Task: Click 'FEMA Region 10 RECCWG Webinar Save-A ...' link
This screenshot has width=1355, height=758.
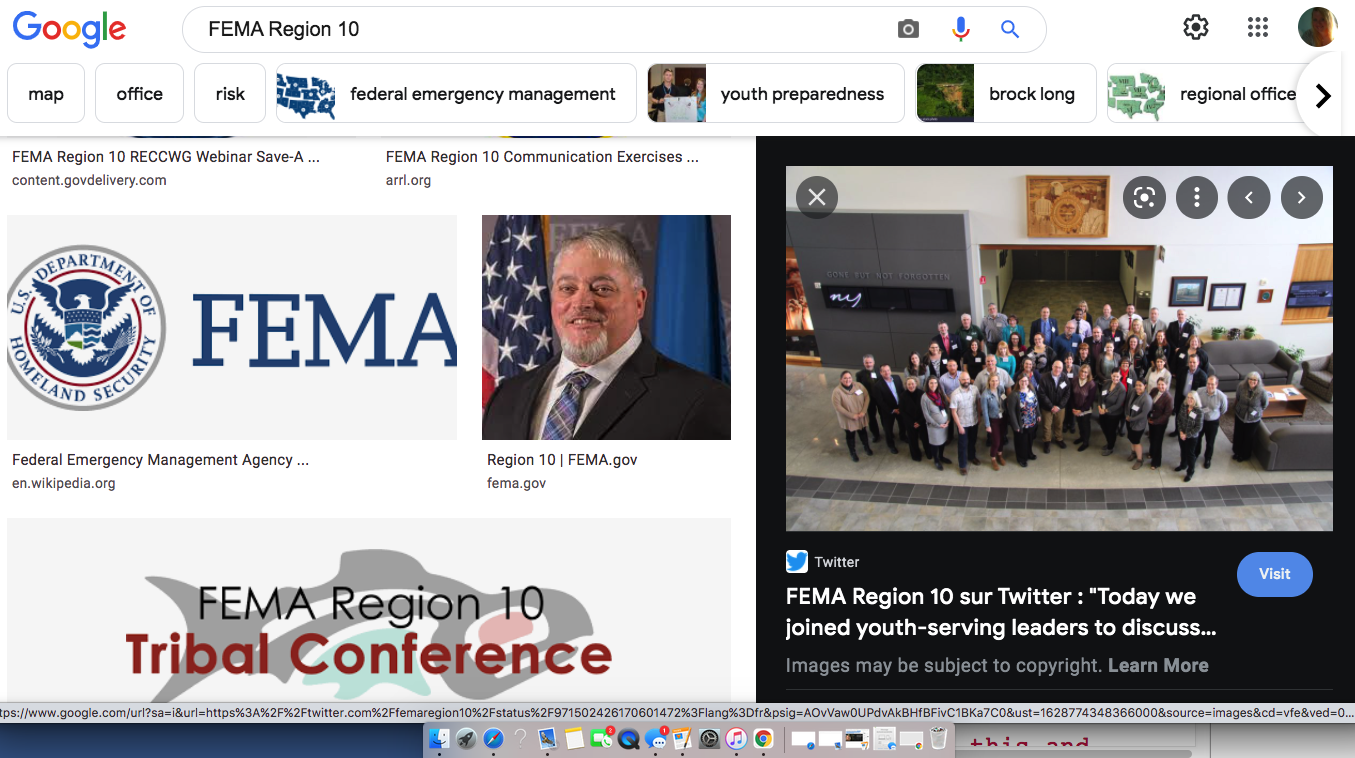Action: point(166,157)
